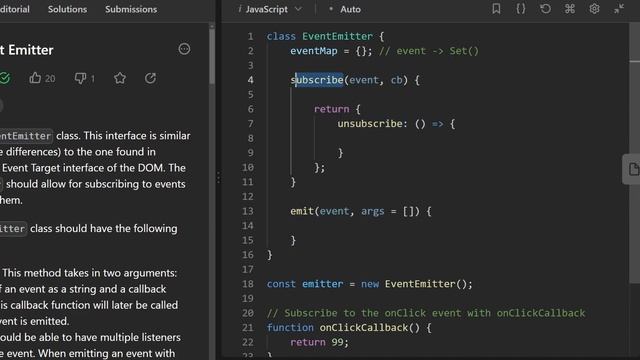
Task: Click the EventEmitter class name on line 1
Action: click(x=337, y=36)
